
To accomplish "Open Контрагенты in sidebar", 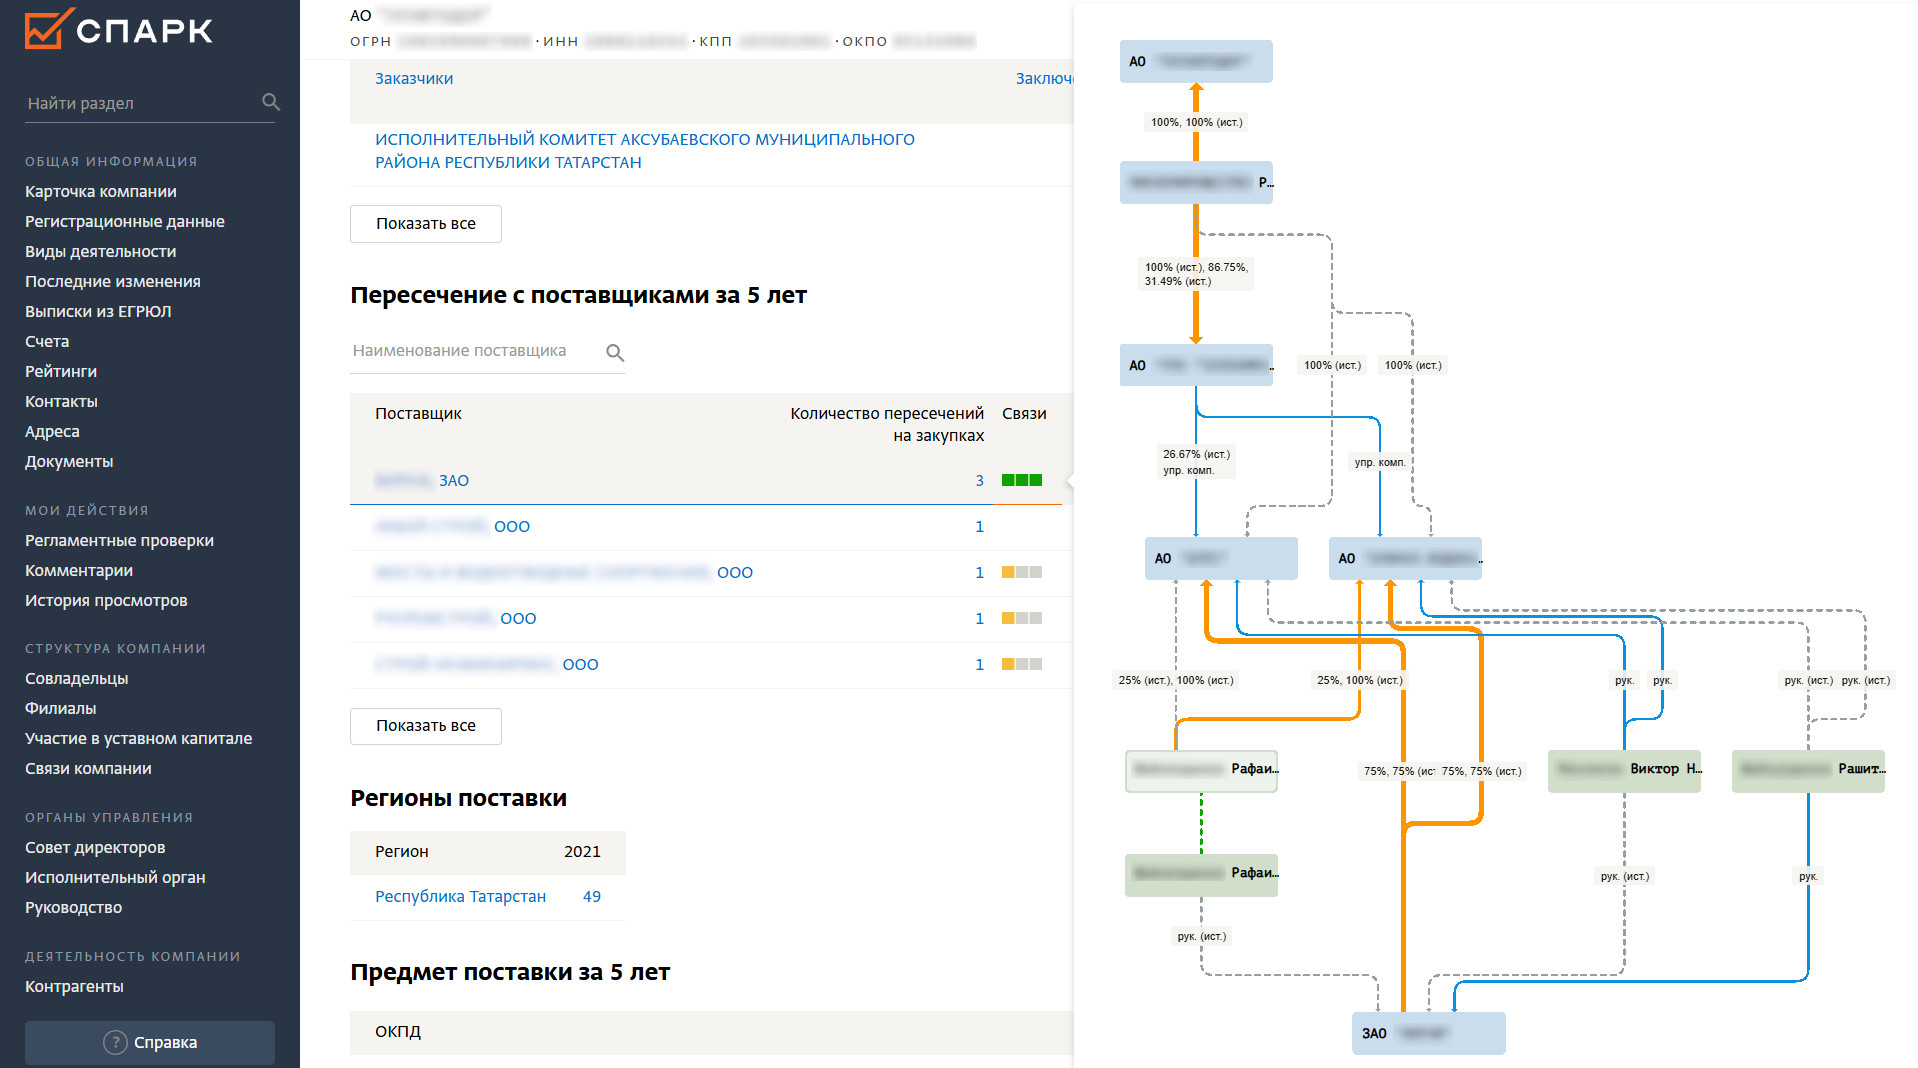I will click(74, 986).
